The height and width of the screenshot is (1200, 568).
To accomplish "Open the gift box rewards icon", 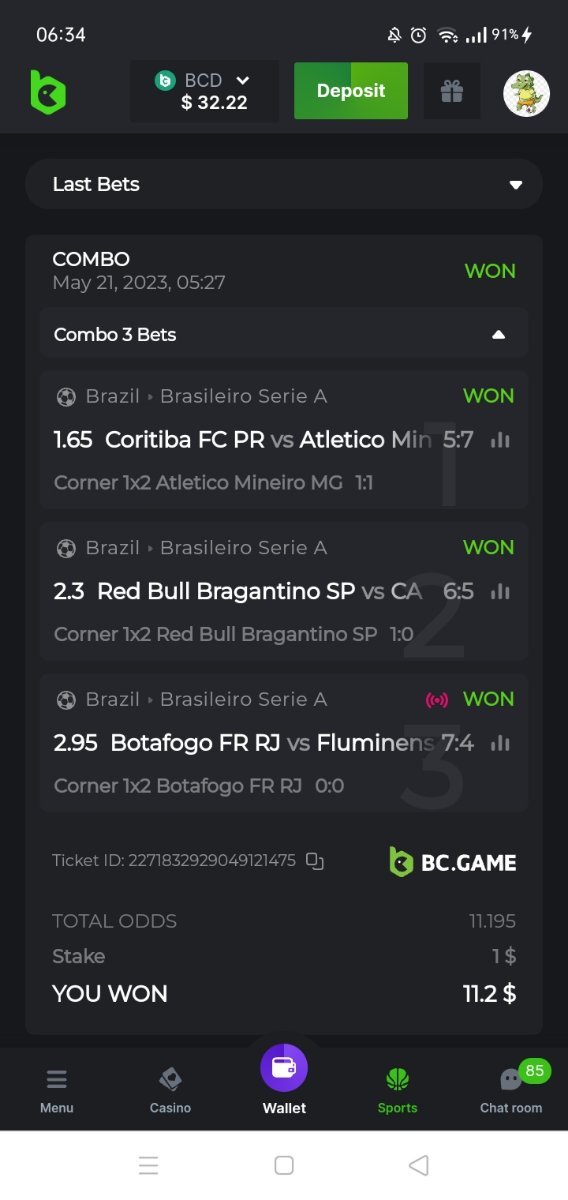I will (x=452, y=91).
